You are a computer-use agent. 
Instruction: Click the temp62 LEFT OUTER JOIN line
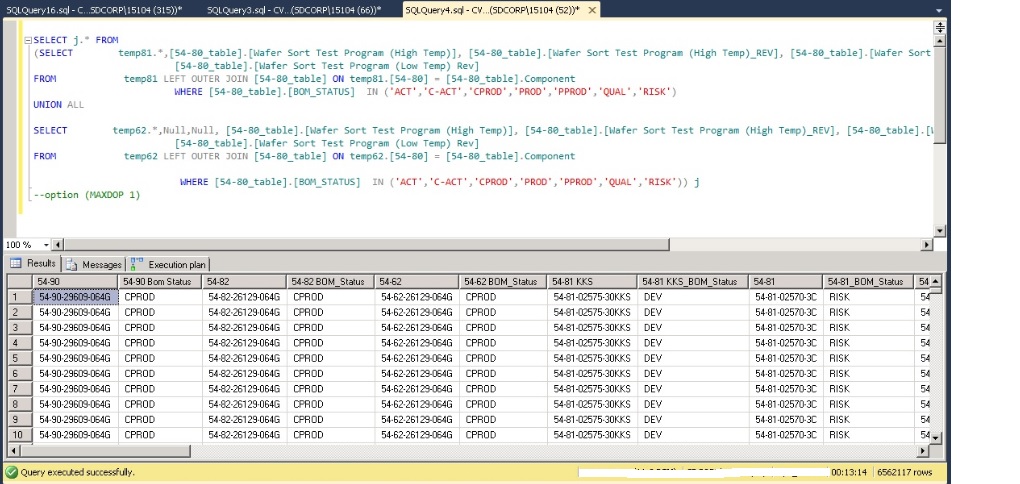pos(304,156)
